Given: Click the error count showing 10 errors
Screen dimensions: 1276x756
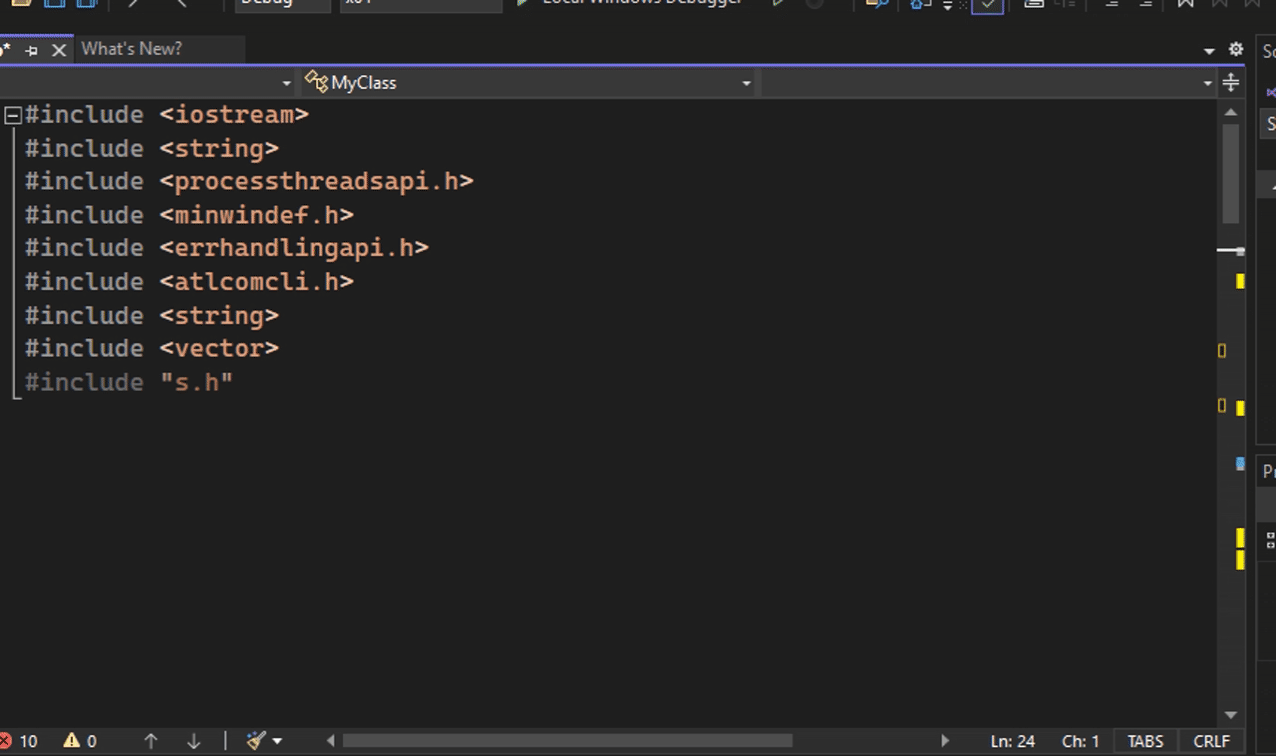Looking at the screenshot, I should [x=20, y=741].
